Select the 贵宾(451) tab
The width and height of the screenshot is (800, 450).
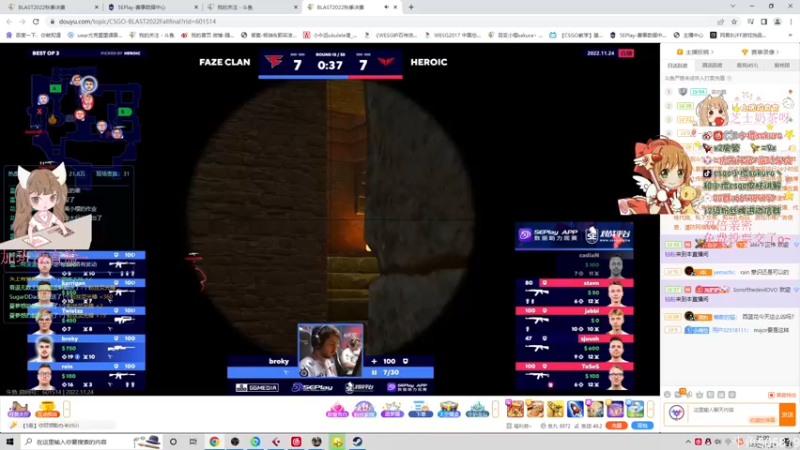[747, 65]
